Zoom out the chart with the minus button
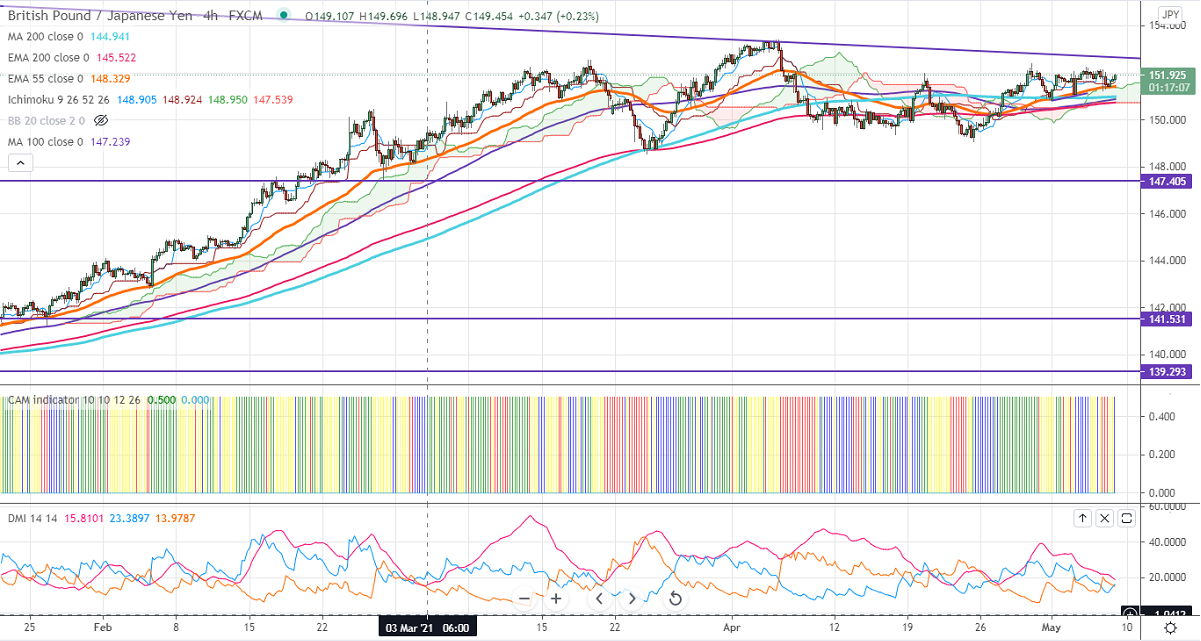The height and width of the screenshot is (641, 1201). point(524,599)
